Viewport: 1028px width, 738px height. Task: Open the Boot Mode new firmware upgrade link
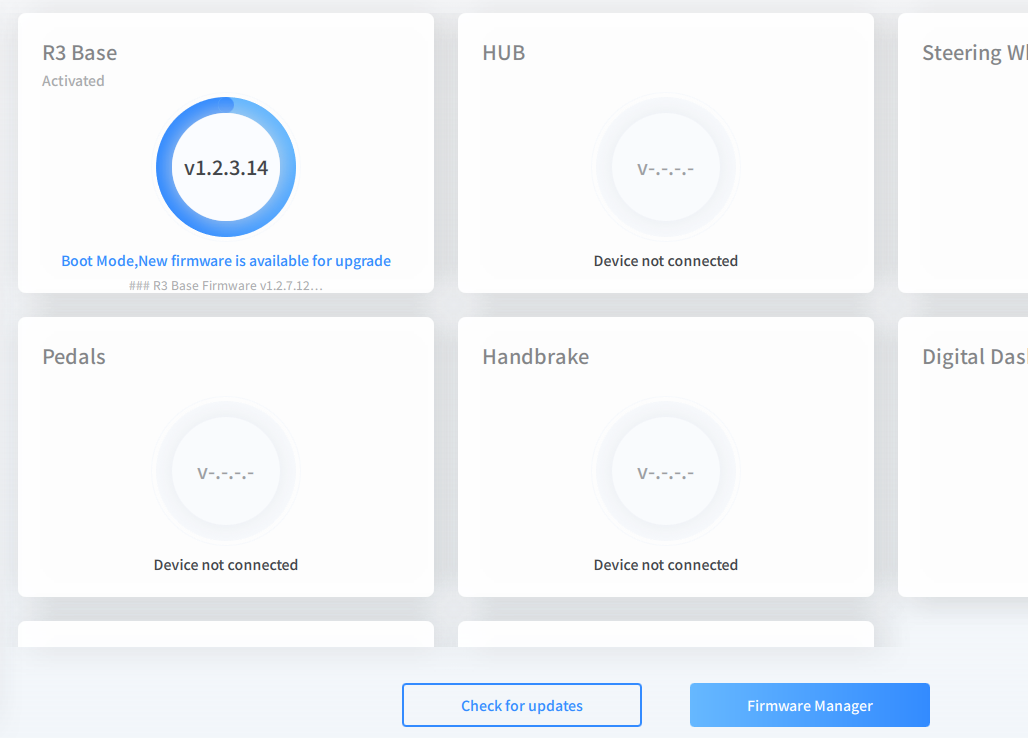point(226,261)
